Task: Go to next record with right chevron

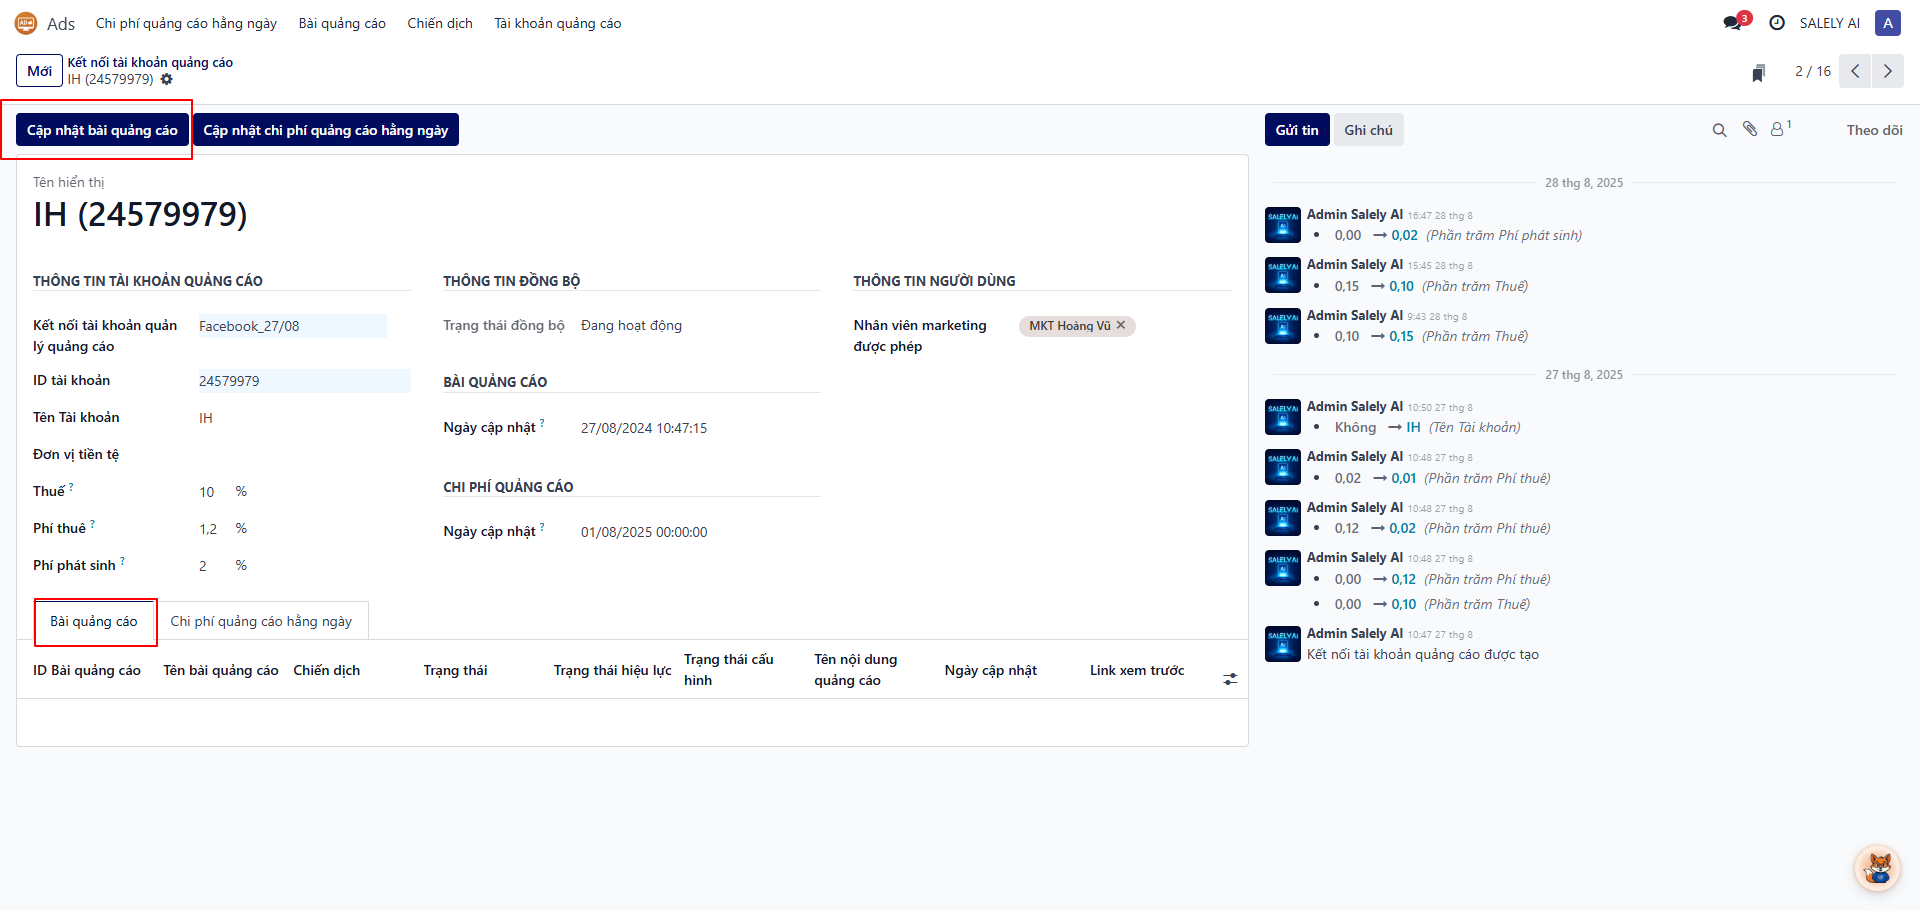Action: pos(1887,71)
